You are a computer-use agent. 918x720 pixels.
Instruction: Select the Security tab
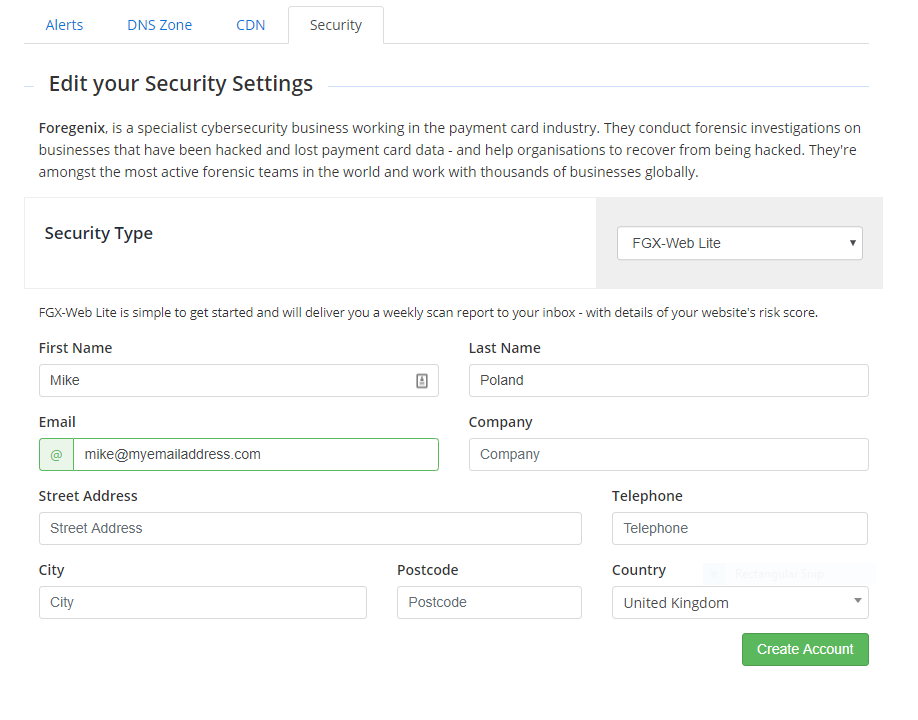[x=335, y=25]
